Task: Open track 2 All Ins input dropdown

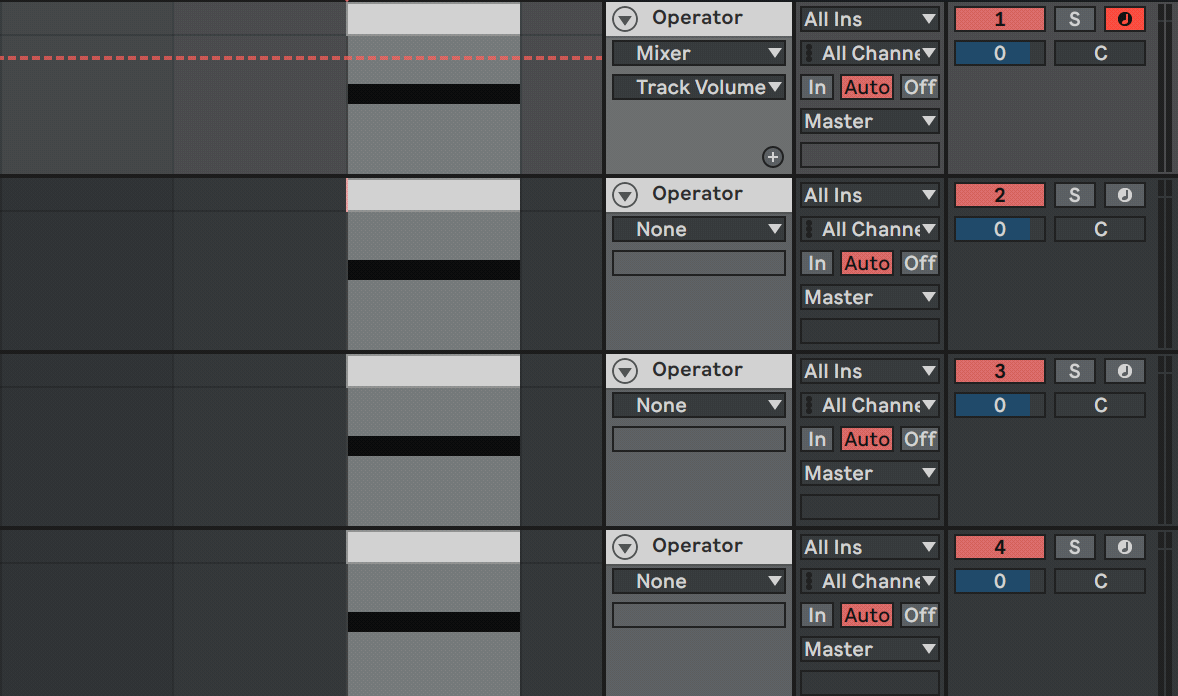Action: [x=870, y=195]
